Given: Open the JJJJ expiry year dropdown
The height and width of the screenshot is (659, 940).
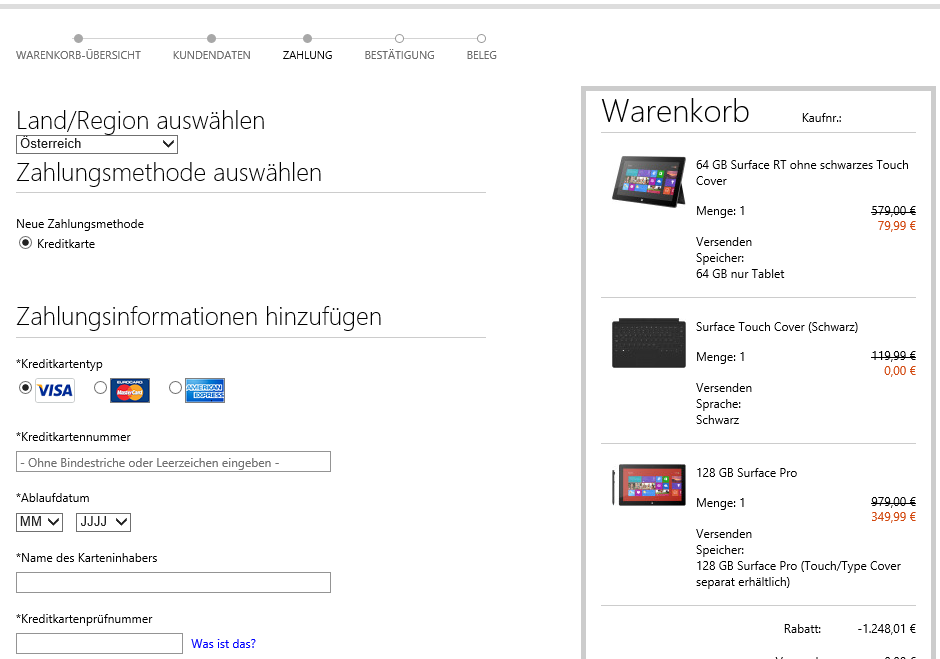Looking at the screenshot, I should pyautogui.click(x=103, y=522).
